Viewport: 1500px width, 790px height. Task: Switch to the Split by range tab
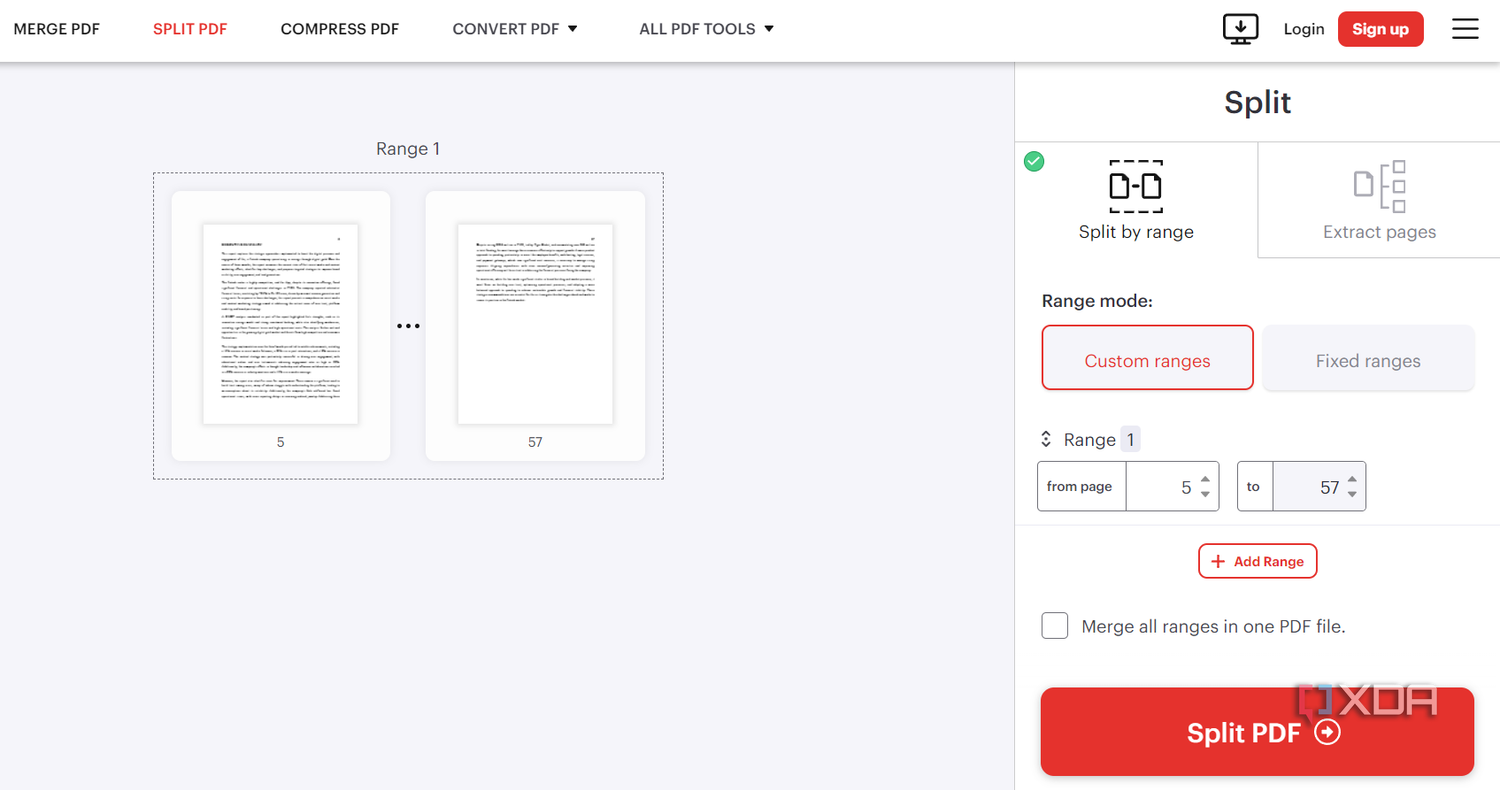coord(1136,200)
